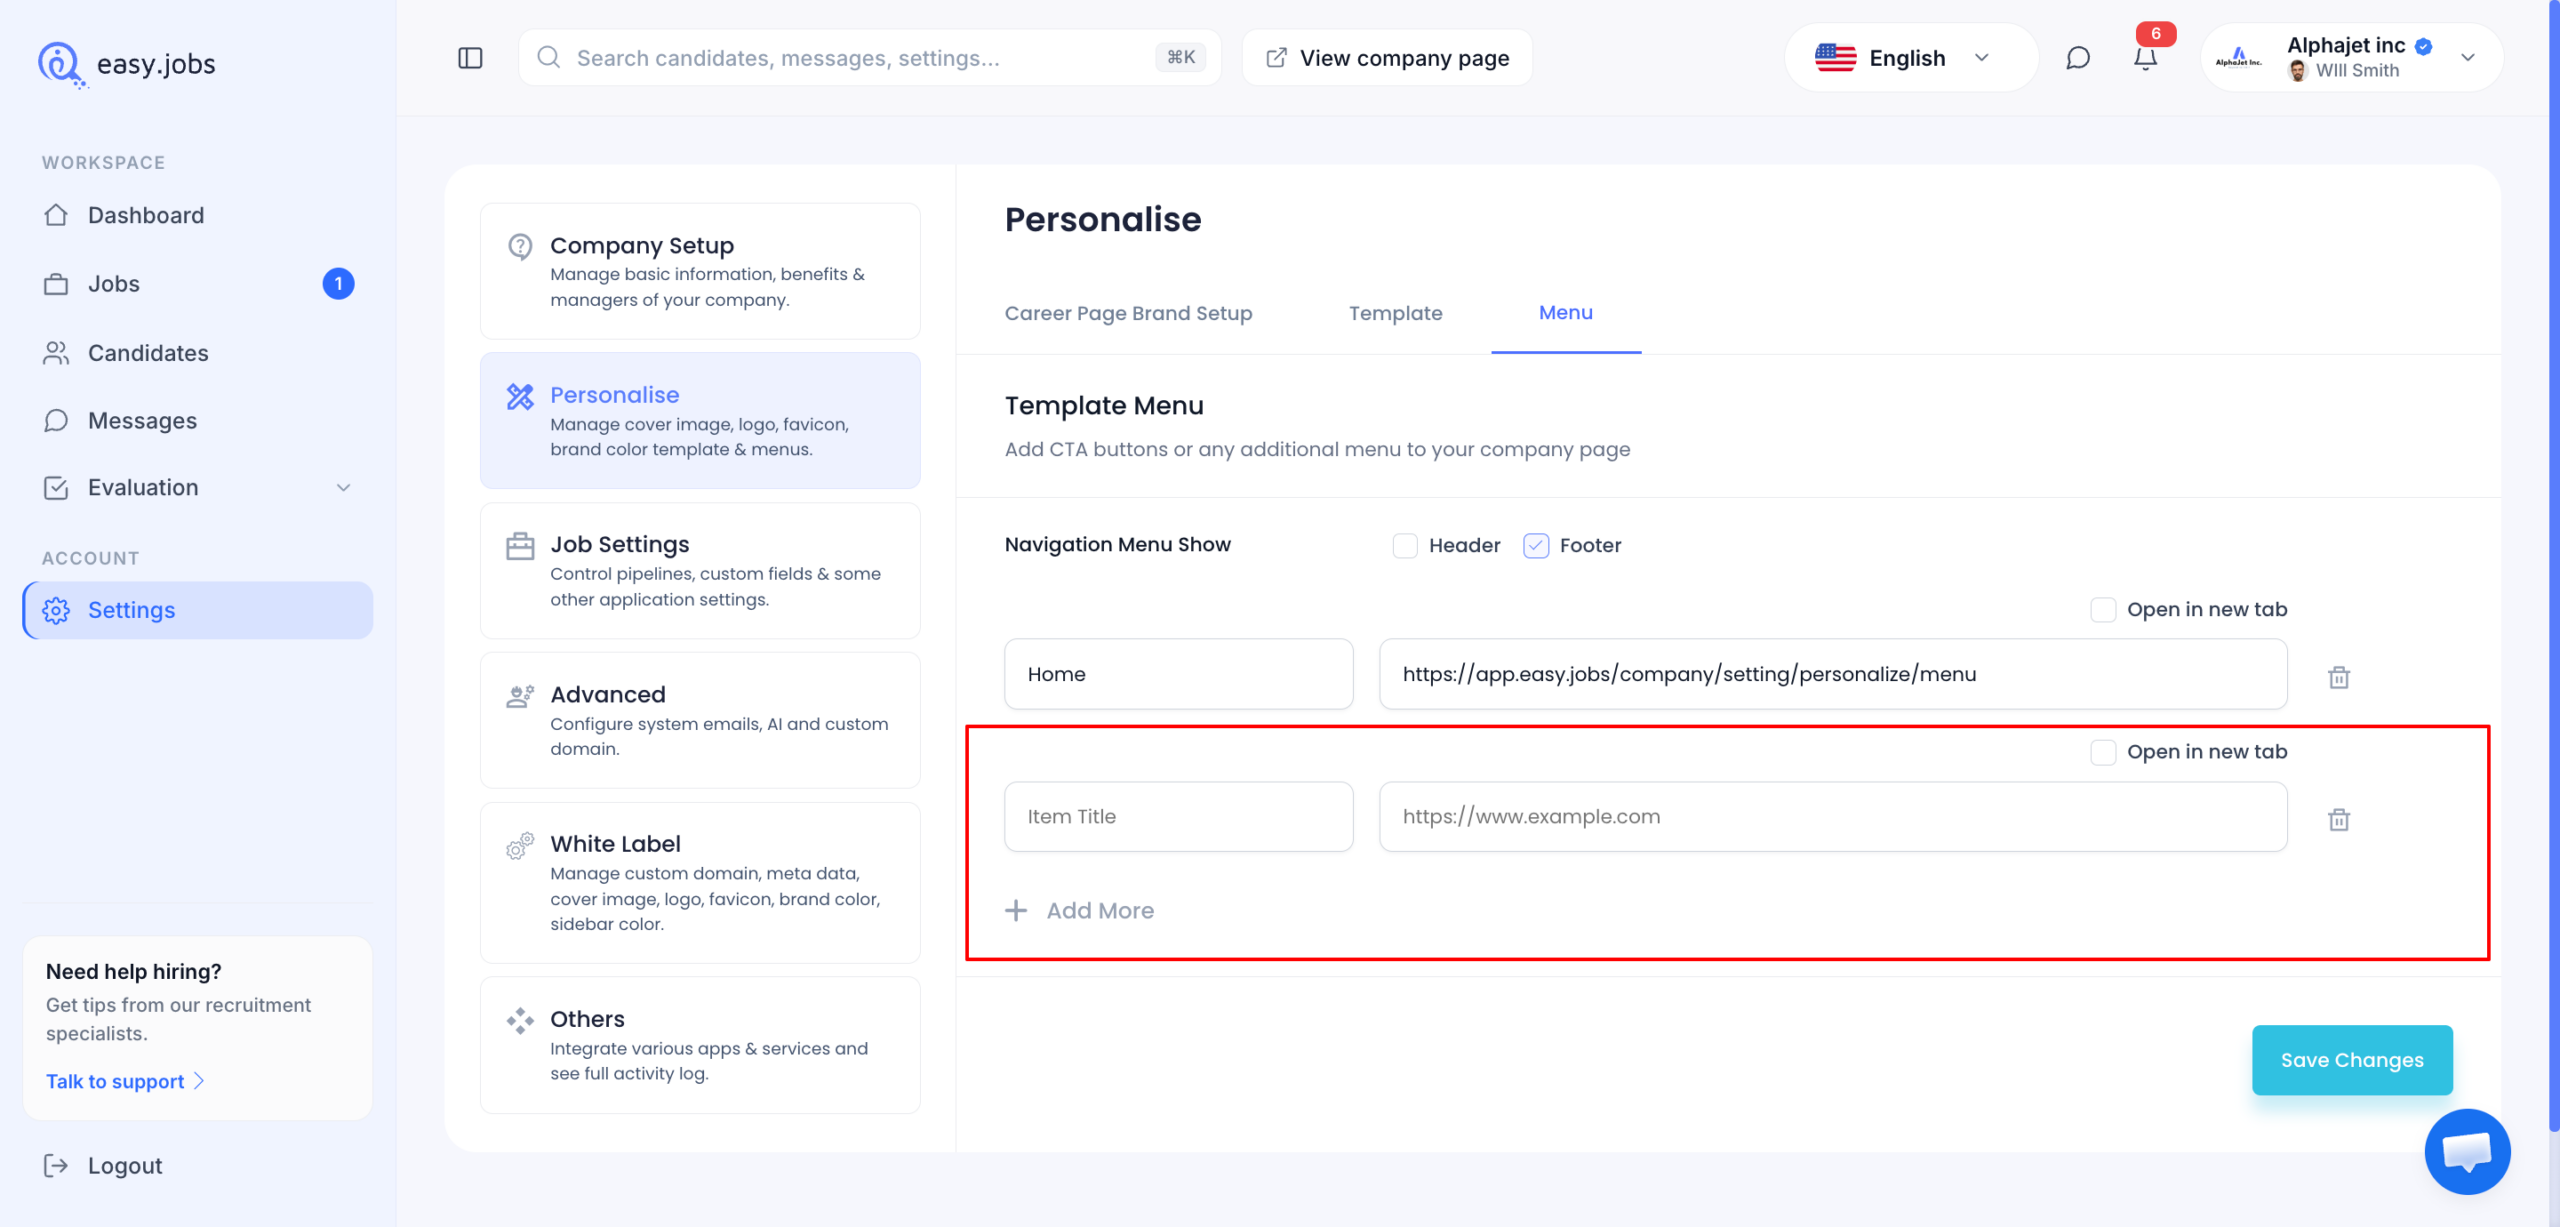Open the Advanced settings section

[700, 720]
